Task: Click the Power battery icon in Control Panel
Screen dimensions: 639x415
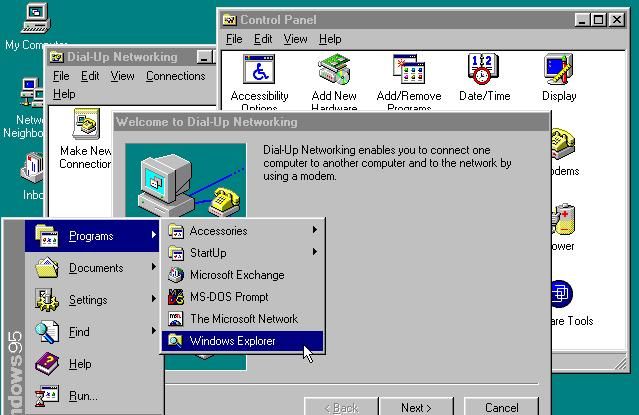Action: pos(563,219)
